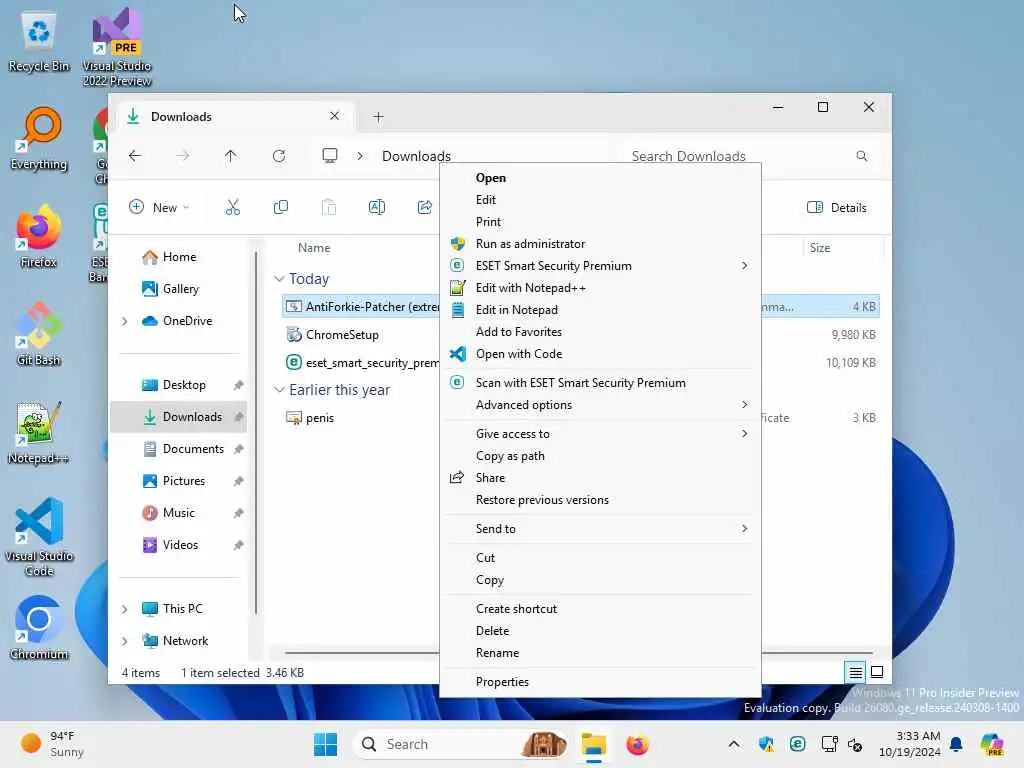The width and height of the screenshot is (1024, 768).
Task: Show hidden tray icons chevron
Action: pyautogui.click(x=734, y=744)
